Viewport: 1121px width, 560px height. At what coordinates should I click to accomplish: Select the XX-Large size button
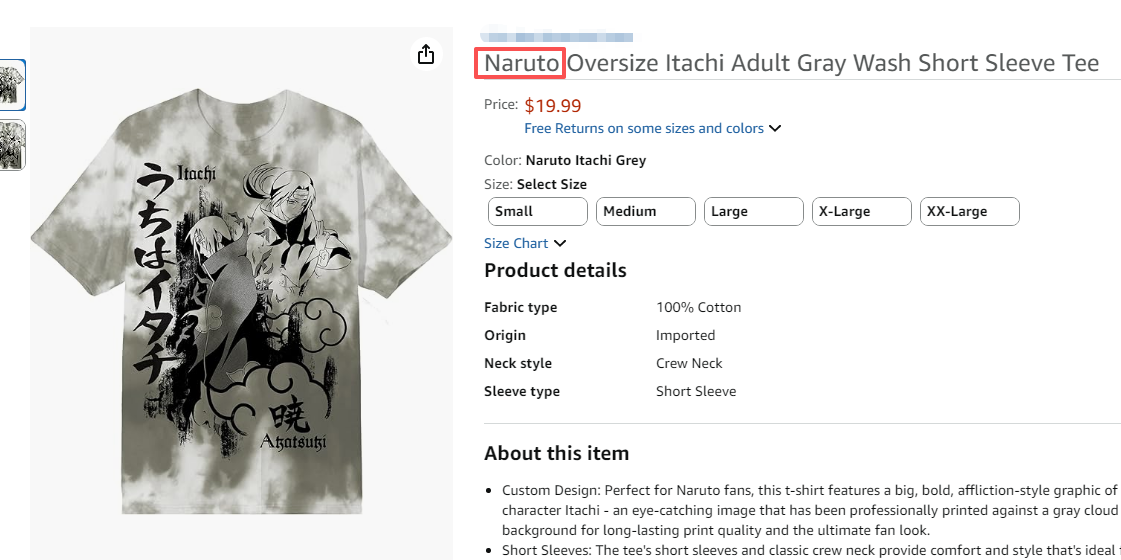[969, 212]
